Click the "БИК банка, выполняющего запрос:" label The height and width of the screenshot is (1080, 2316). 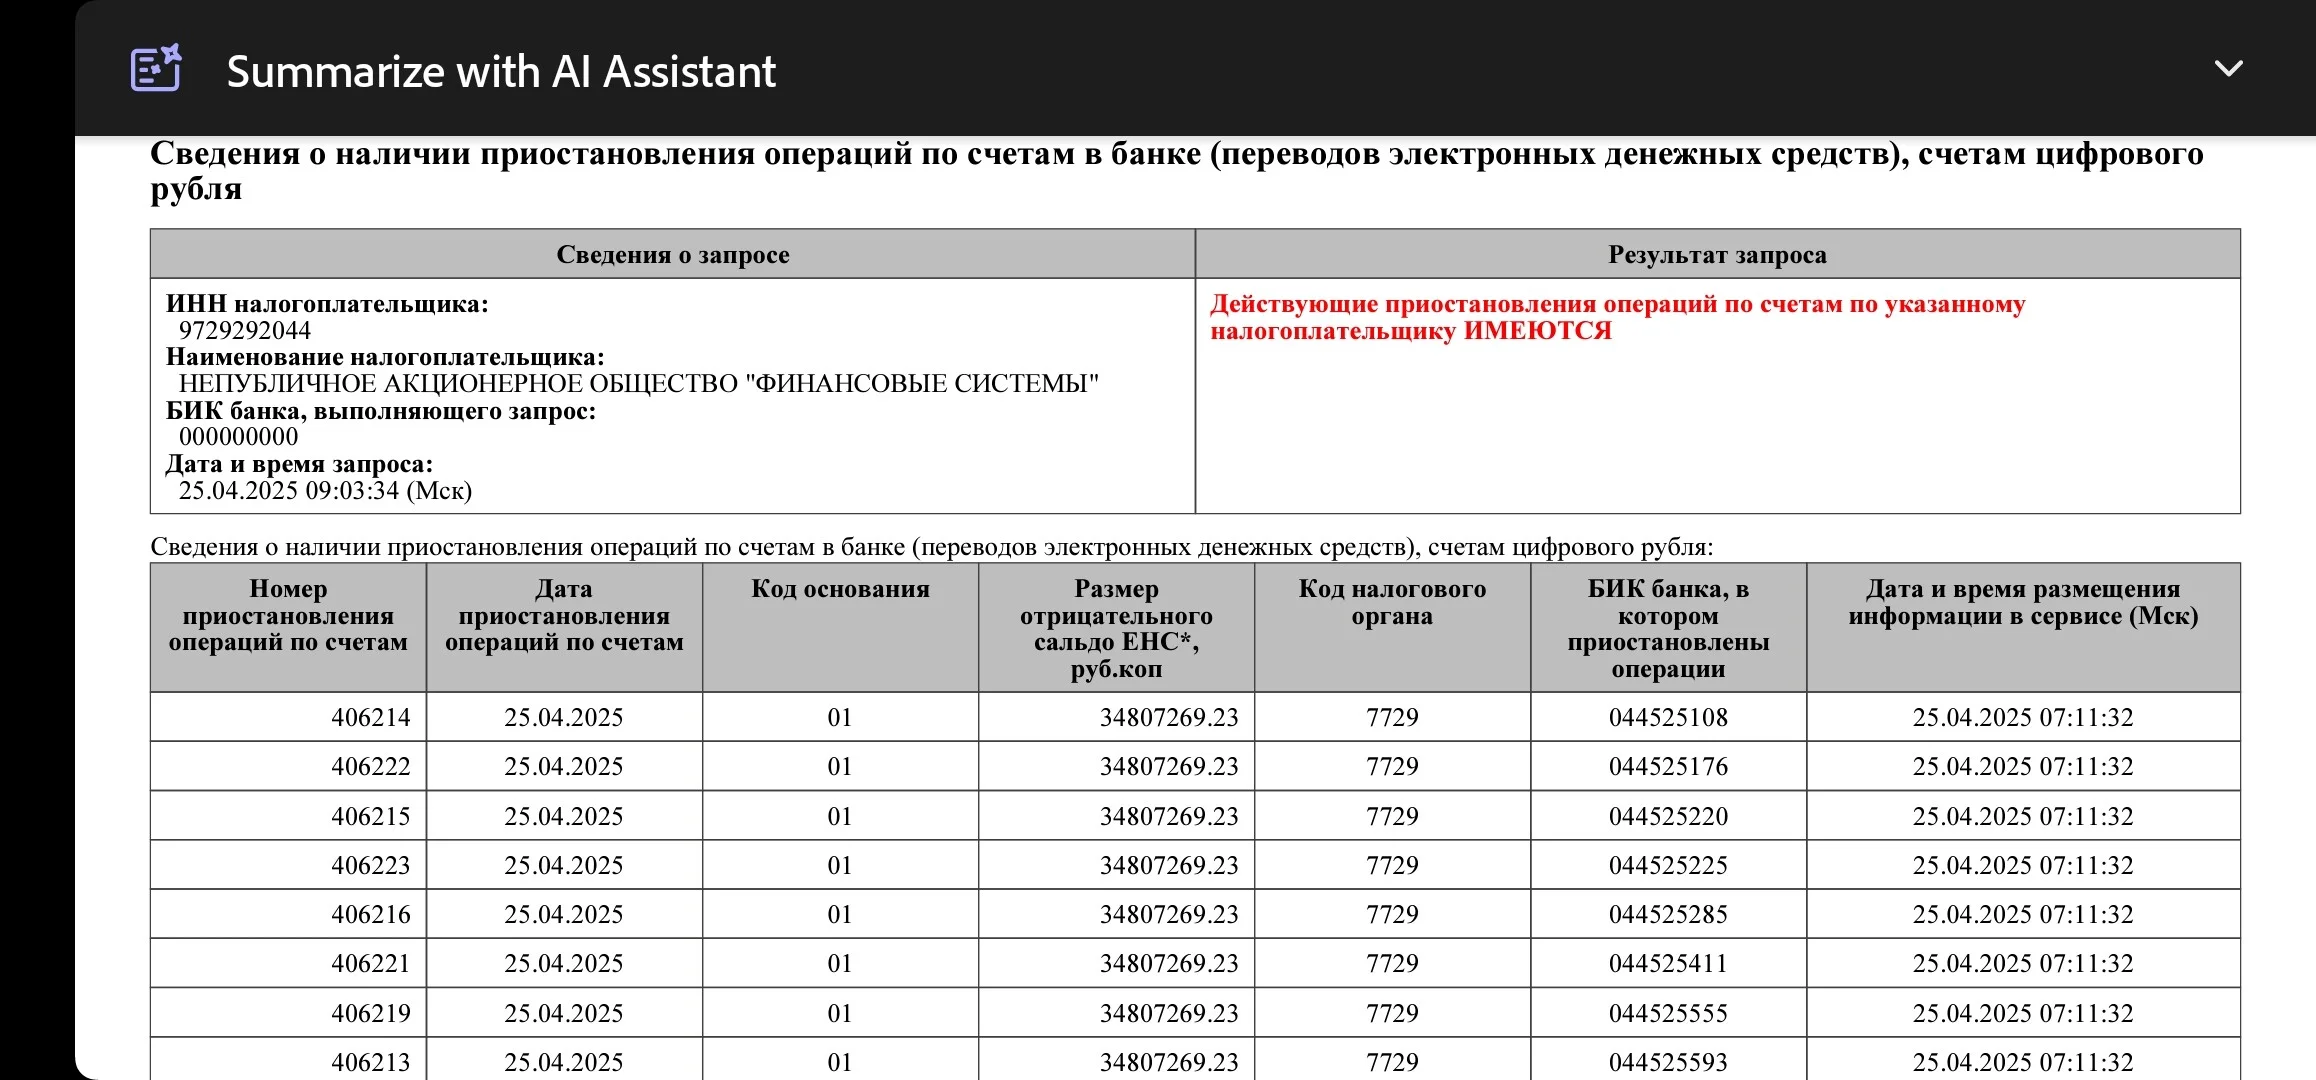(x=381, y=411)
